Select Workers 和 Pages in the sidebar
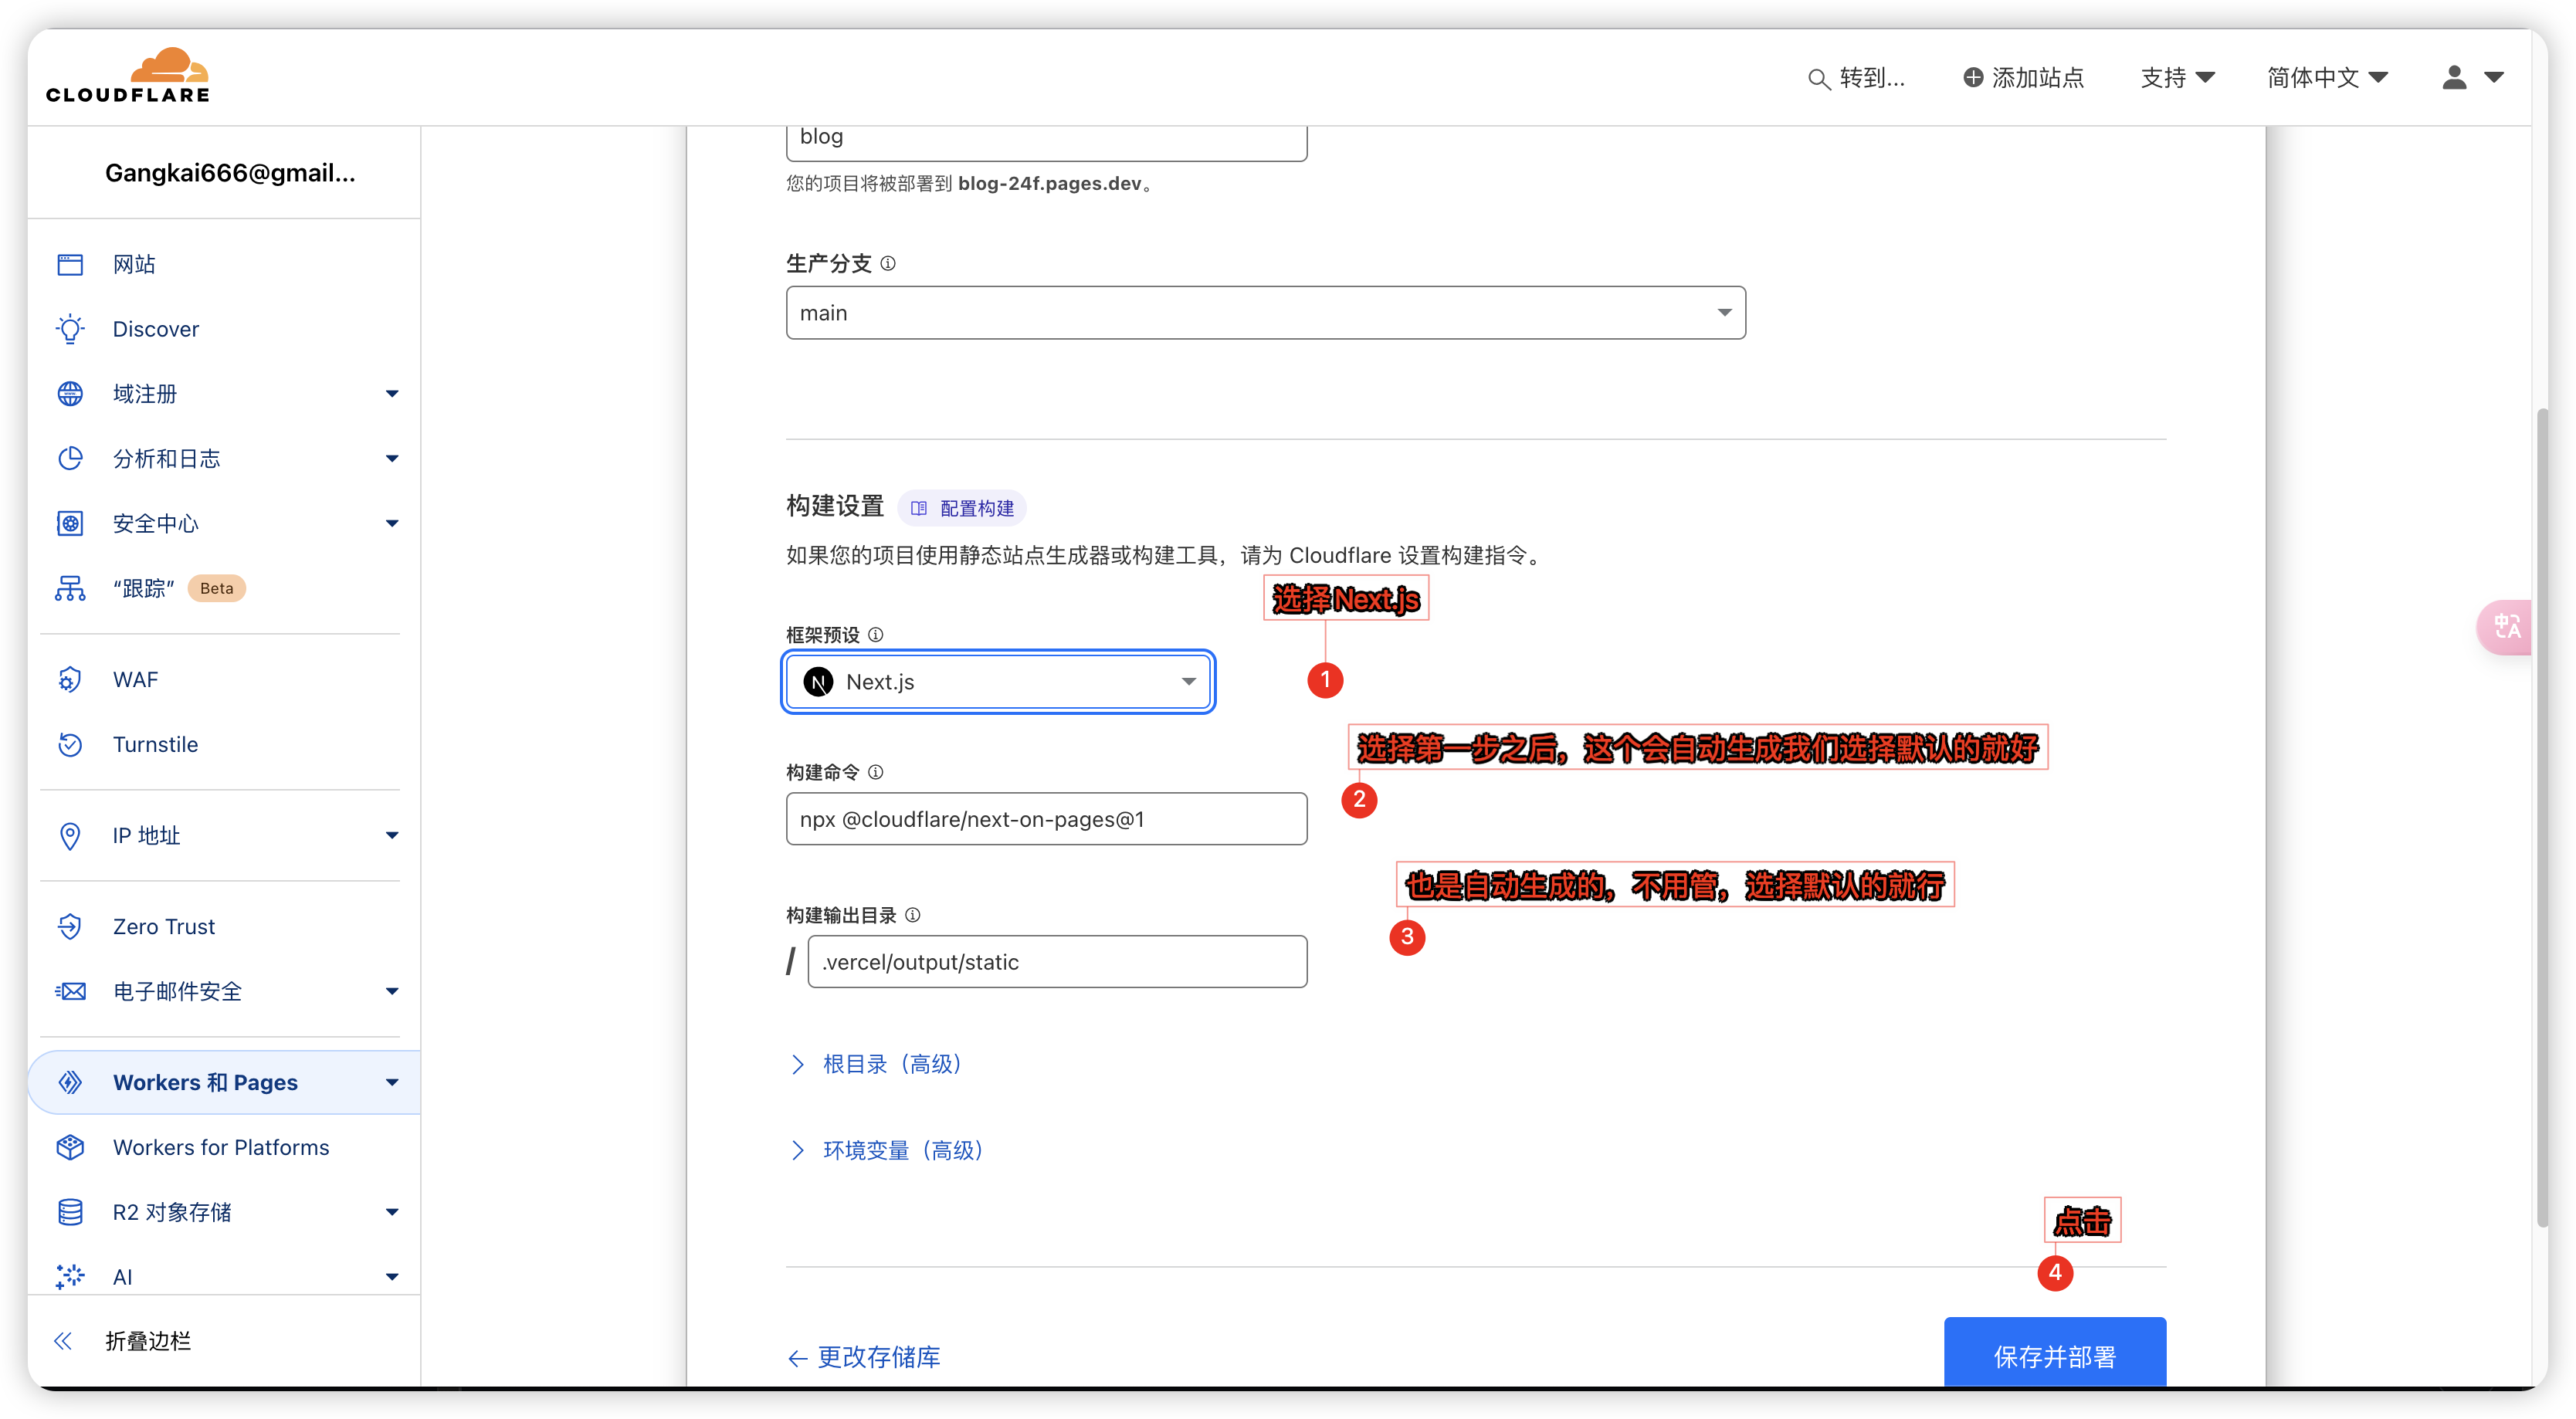The image size is (2576, 1419). coord(204,1082)
